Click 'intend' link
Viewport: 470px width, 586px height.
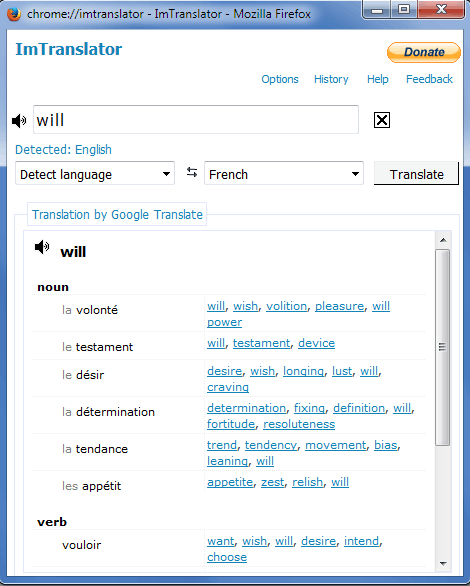[x=361, y=541]
